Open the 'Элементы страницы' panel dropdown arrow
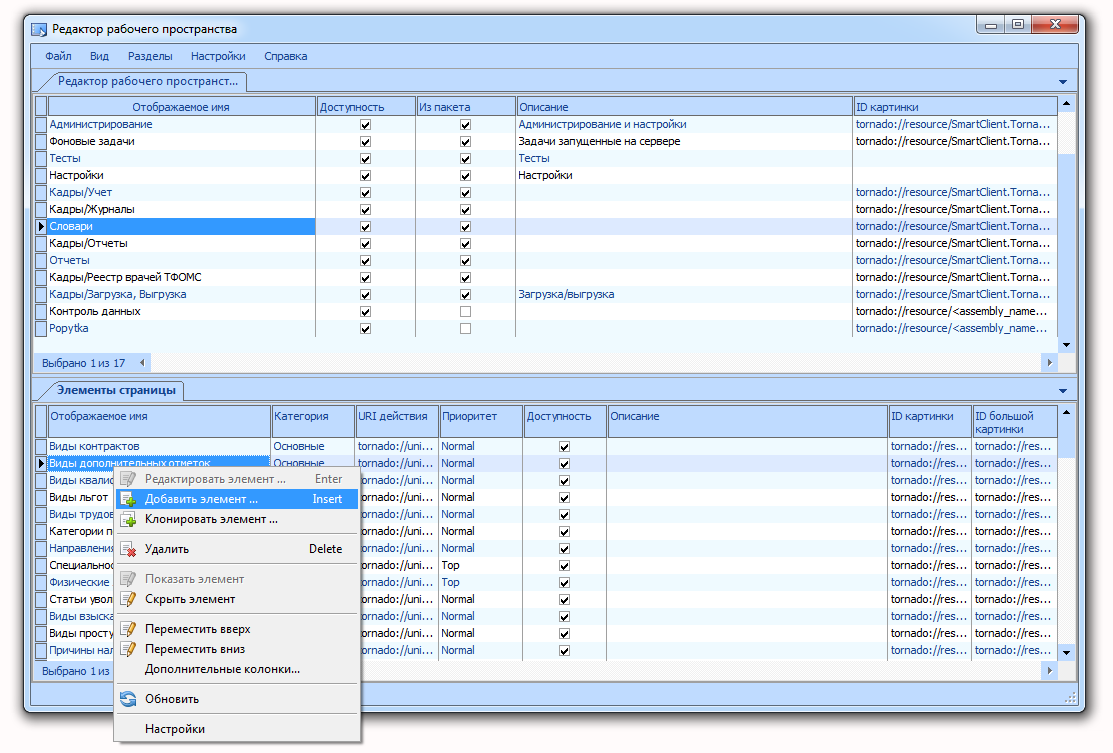The image size is (1113, 753). click(x=1063, y=391)
